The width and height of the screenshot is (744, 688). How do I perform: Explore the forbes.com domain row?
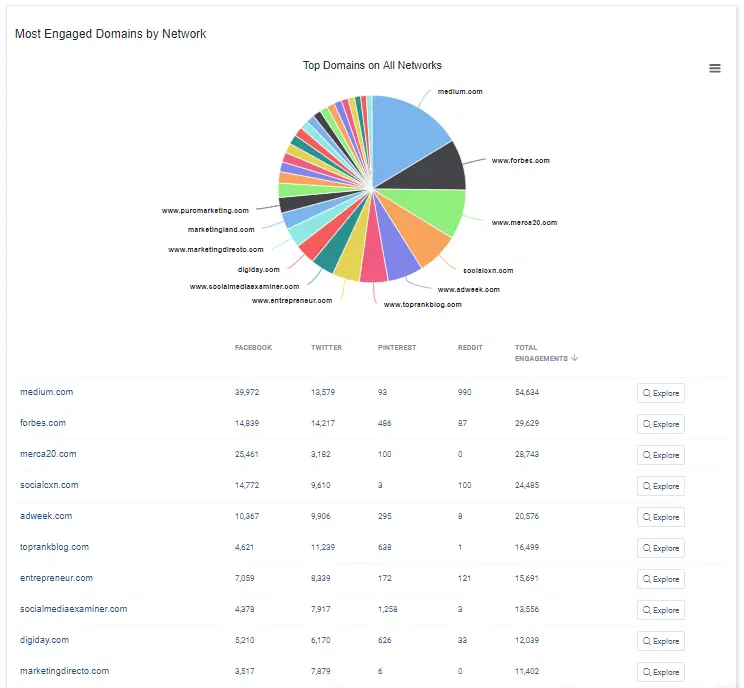coord(660,424)
